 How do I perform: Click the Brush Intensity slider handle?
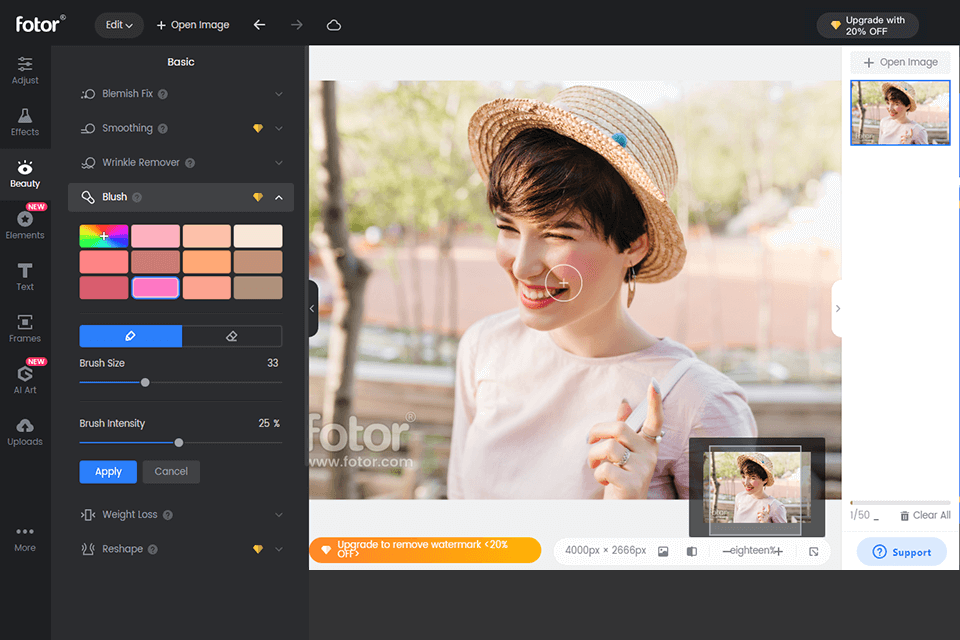[179, 443]
